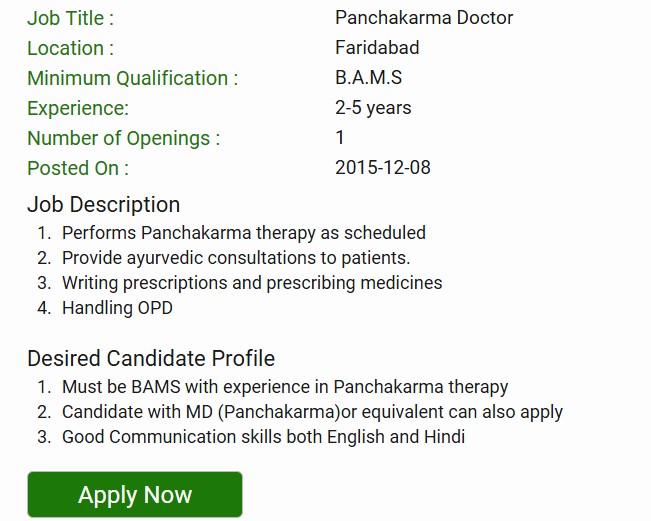Click the Apply Now button

point(135,495)
